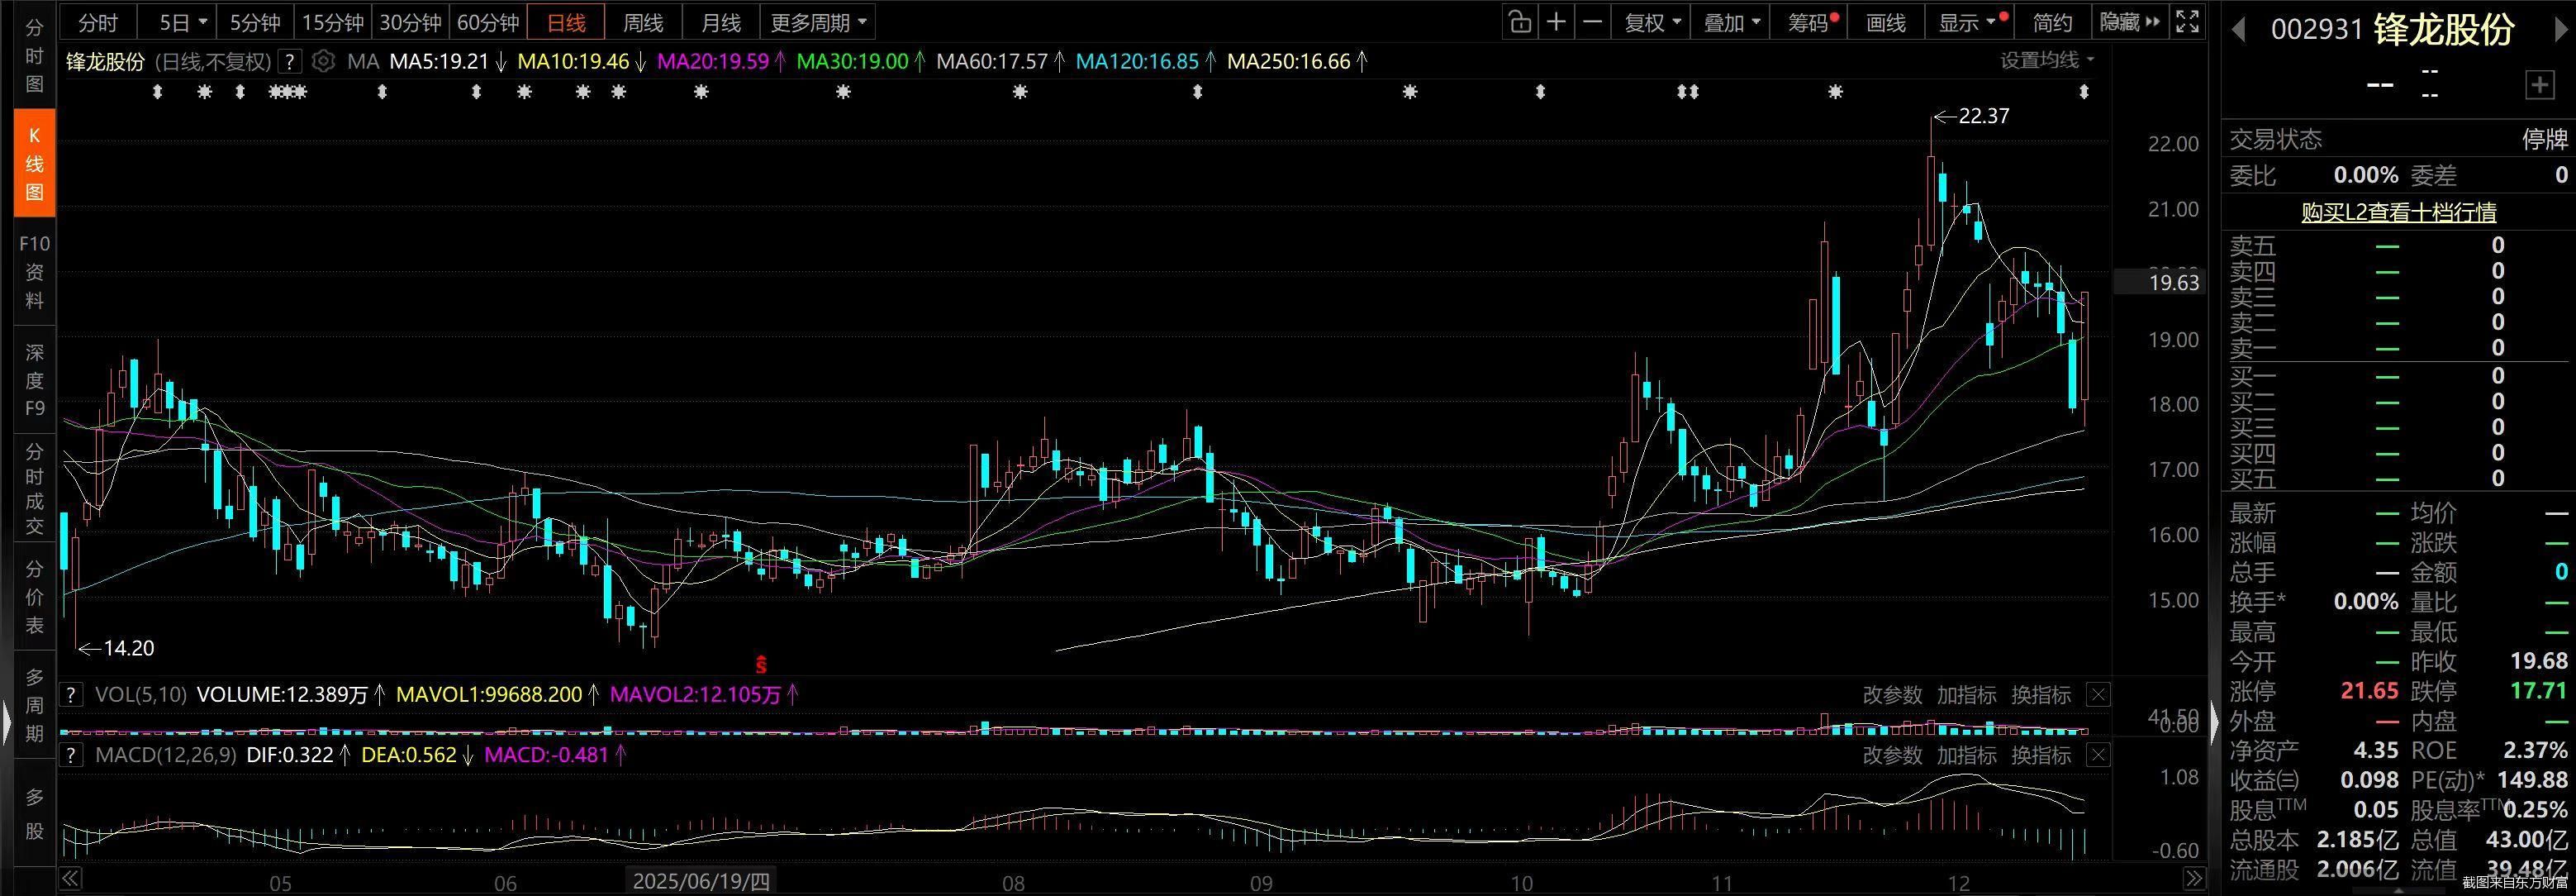
Task: Close the MACD indicator panel
Action: pos(2098,755)
